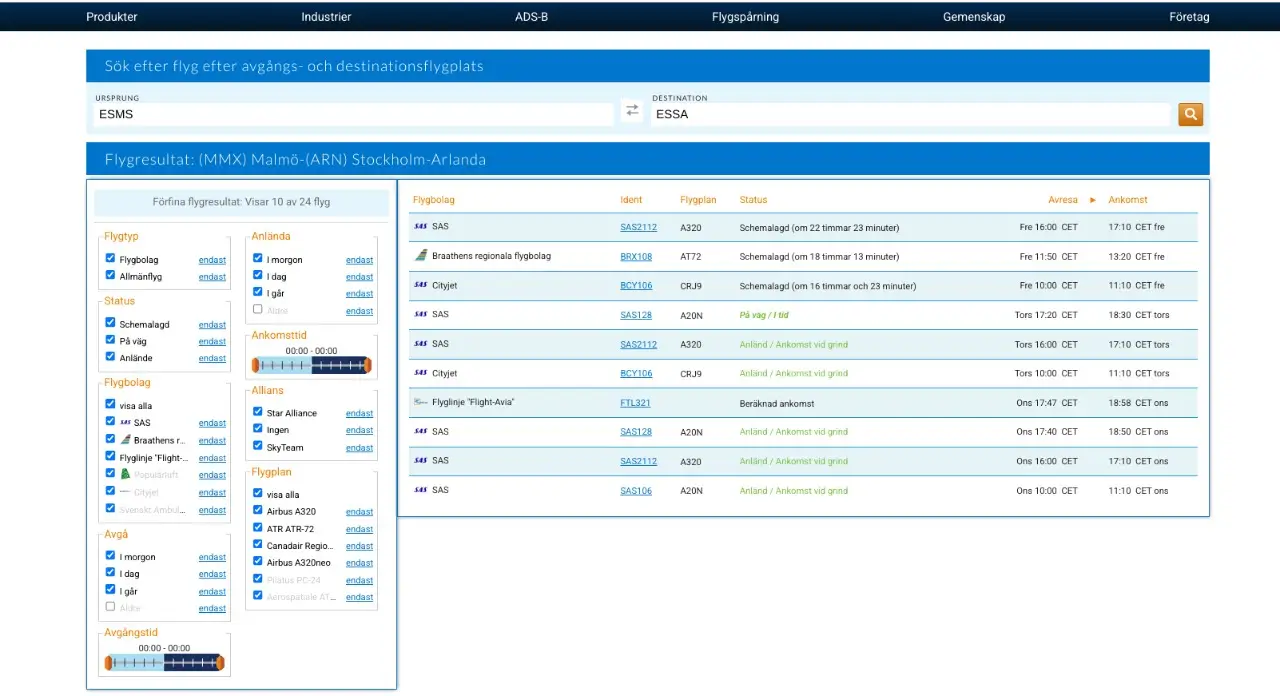Click endast next to Anlände status

(x=212, y=358)
